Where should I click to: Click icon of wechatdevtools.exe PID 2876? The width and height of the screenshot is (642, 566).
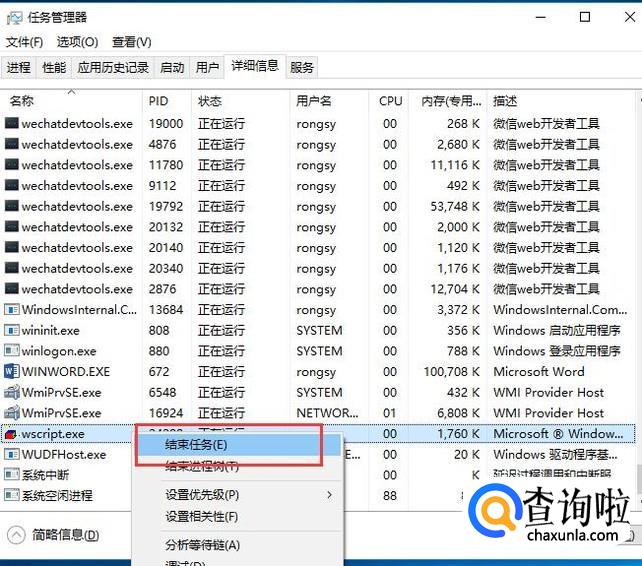(11, 289)
